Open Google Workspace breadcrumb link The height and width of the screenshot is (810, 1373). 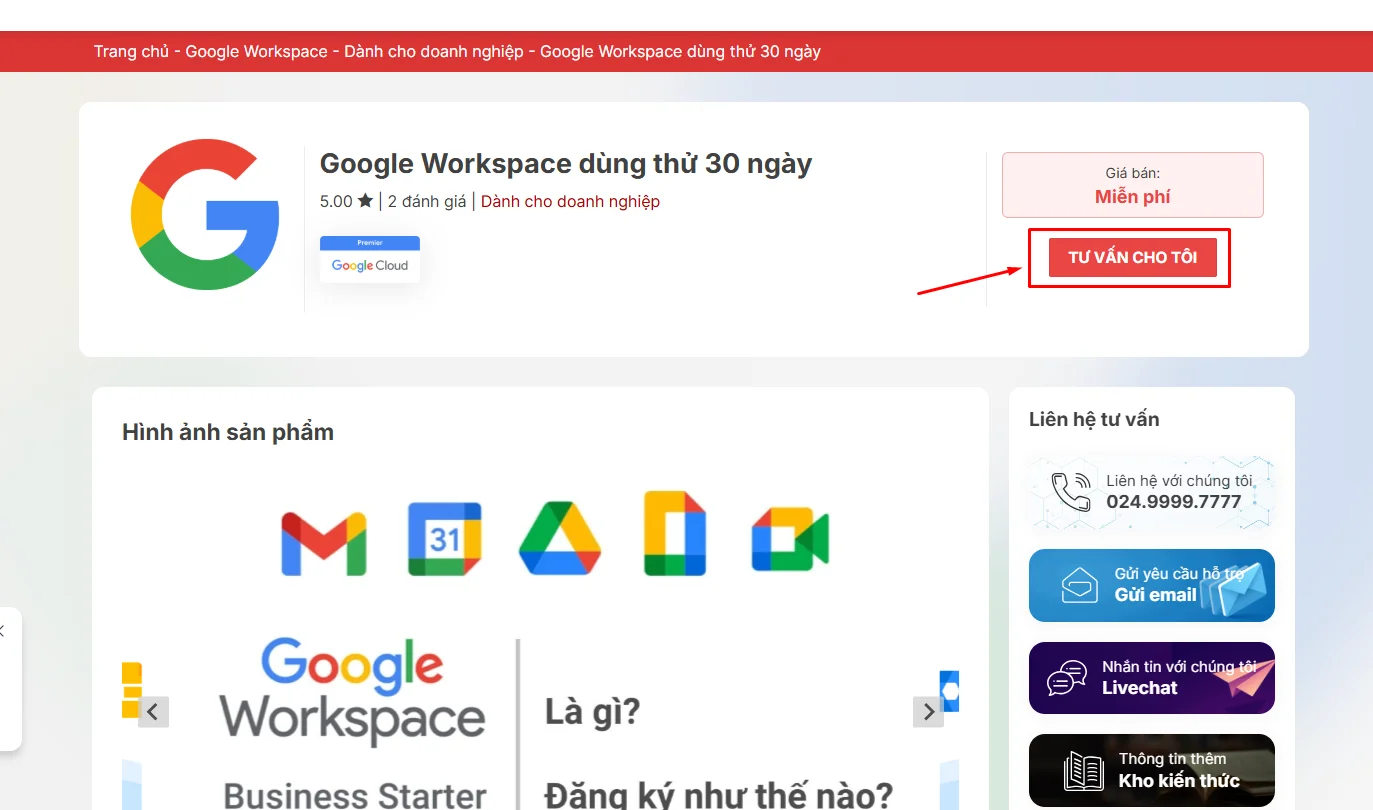256,51
